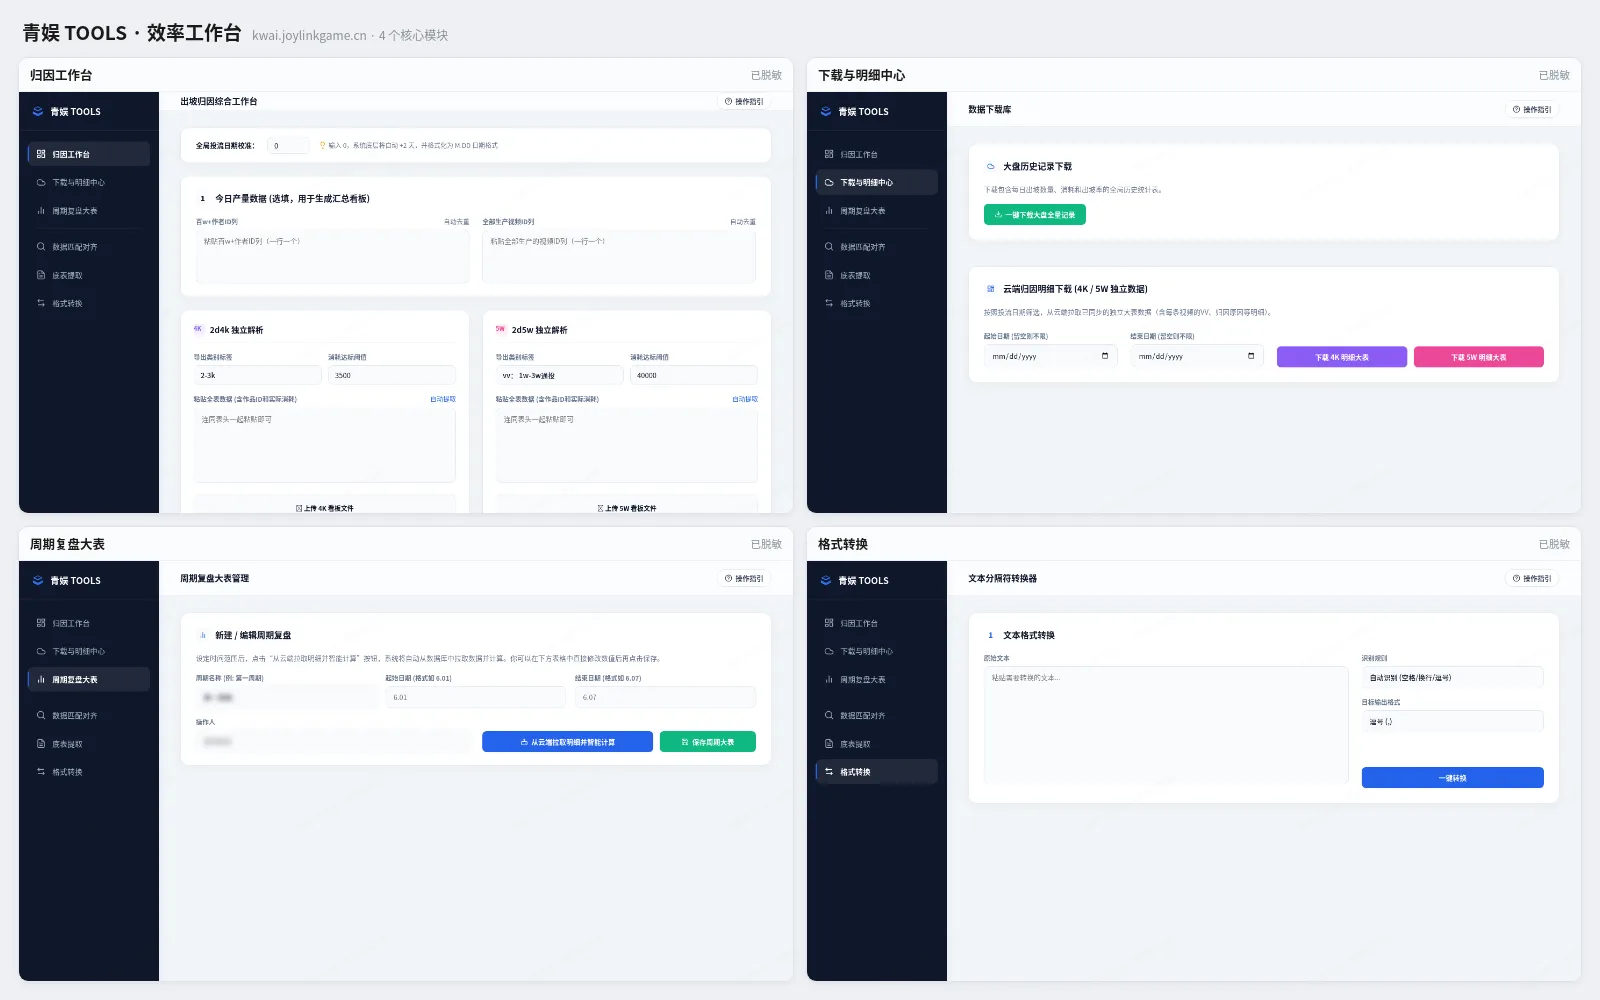In 归因工作台 panel, click 格式转换 swap icon
The image size is (1600, 1000).
[41, 303]
